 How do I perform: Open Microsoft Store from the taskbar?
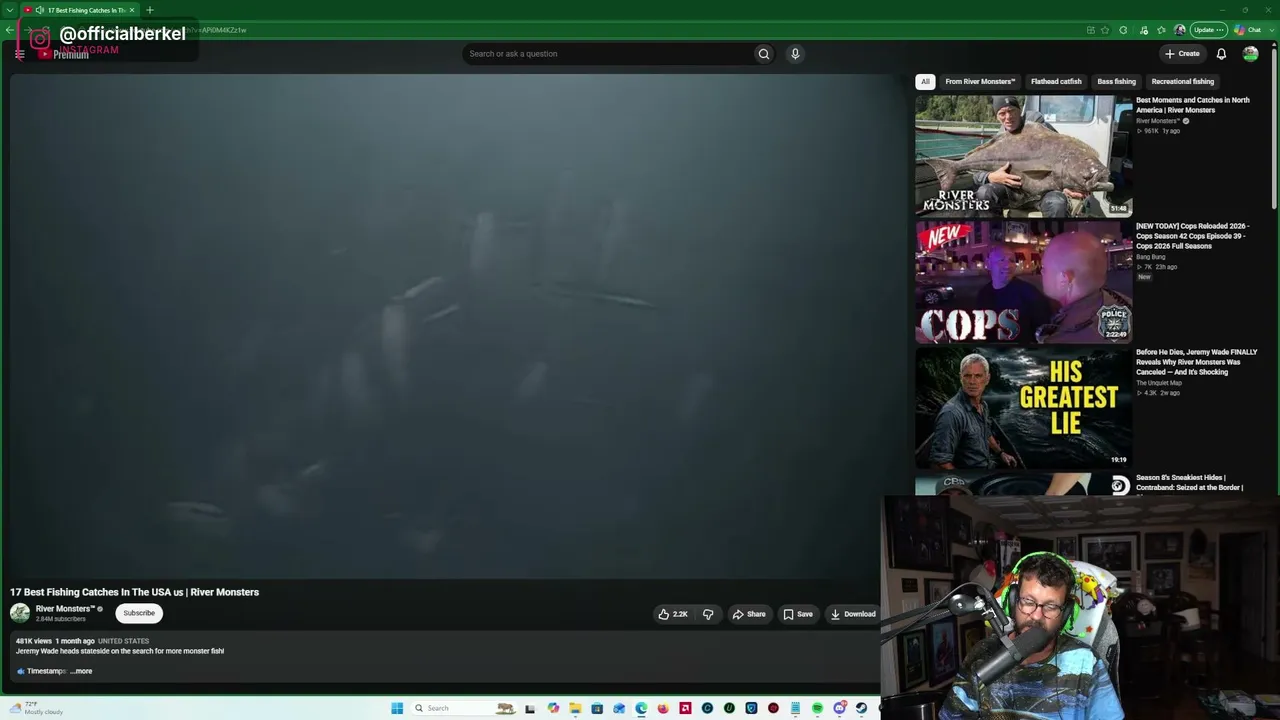(597, 708)
